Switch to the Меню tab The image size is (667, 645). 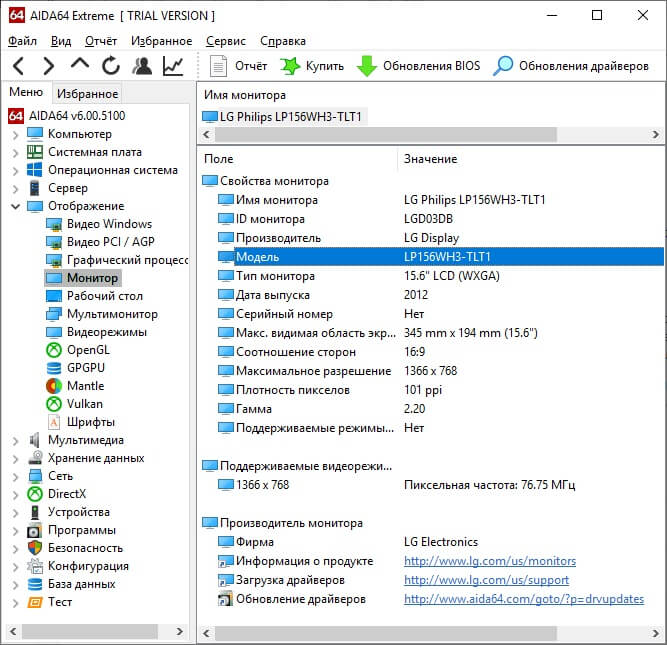click(x=26, y=92)
